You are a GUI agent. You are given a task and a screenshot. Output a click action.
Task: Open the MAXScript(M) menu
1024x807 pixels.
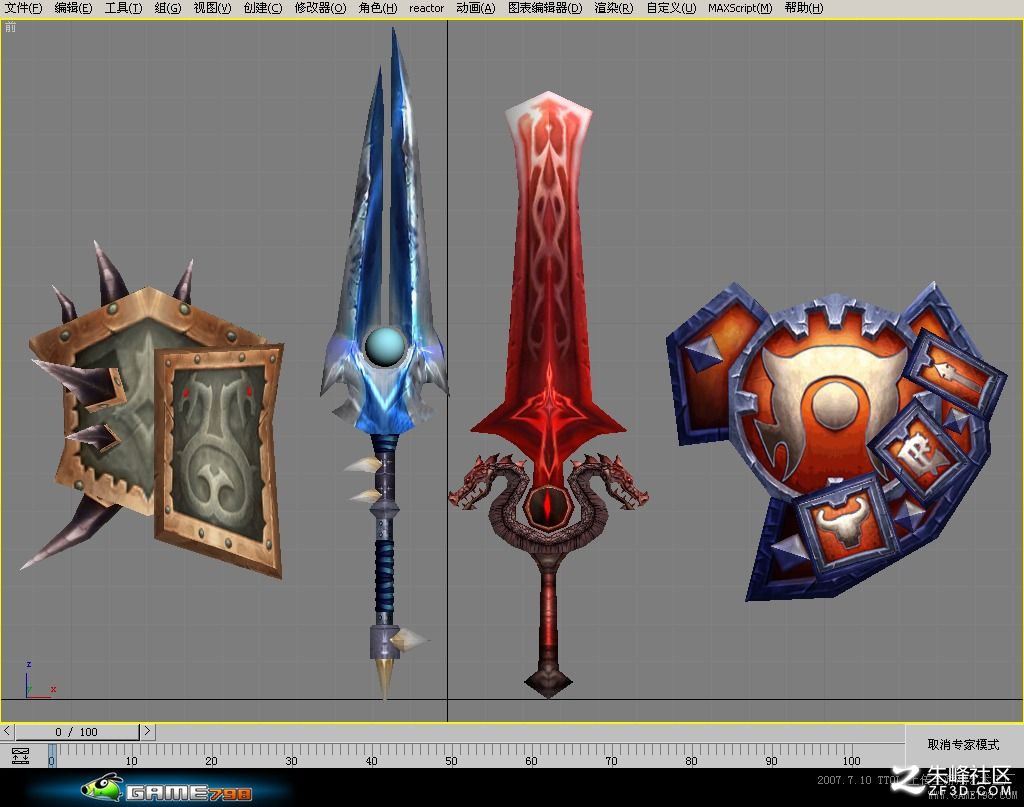click(x=740, y=8)
